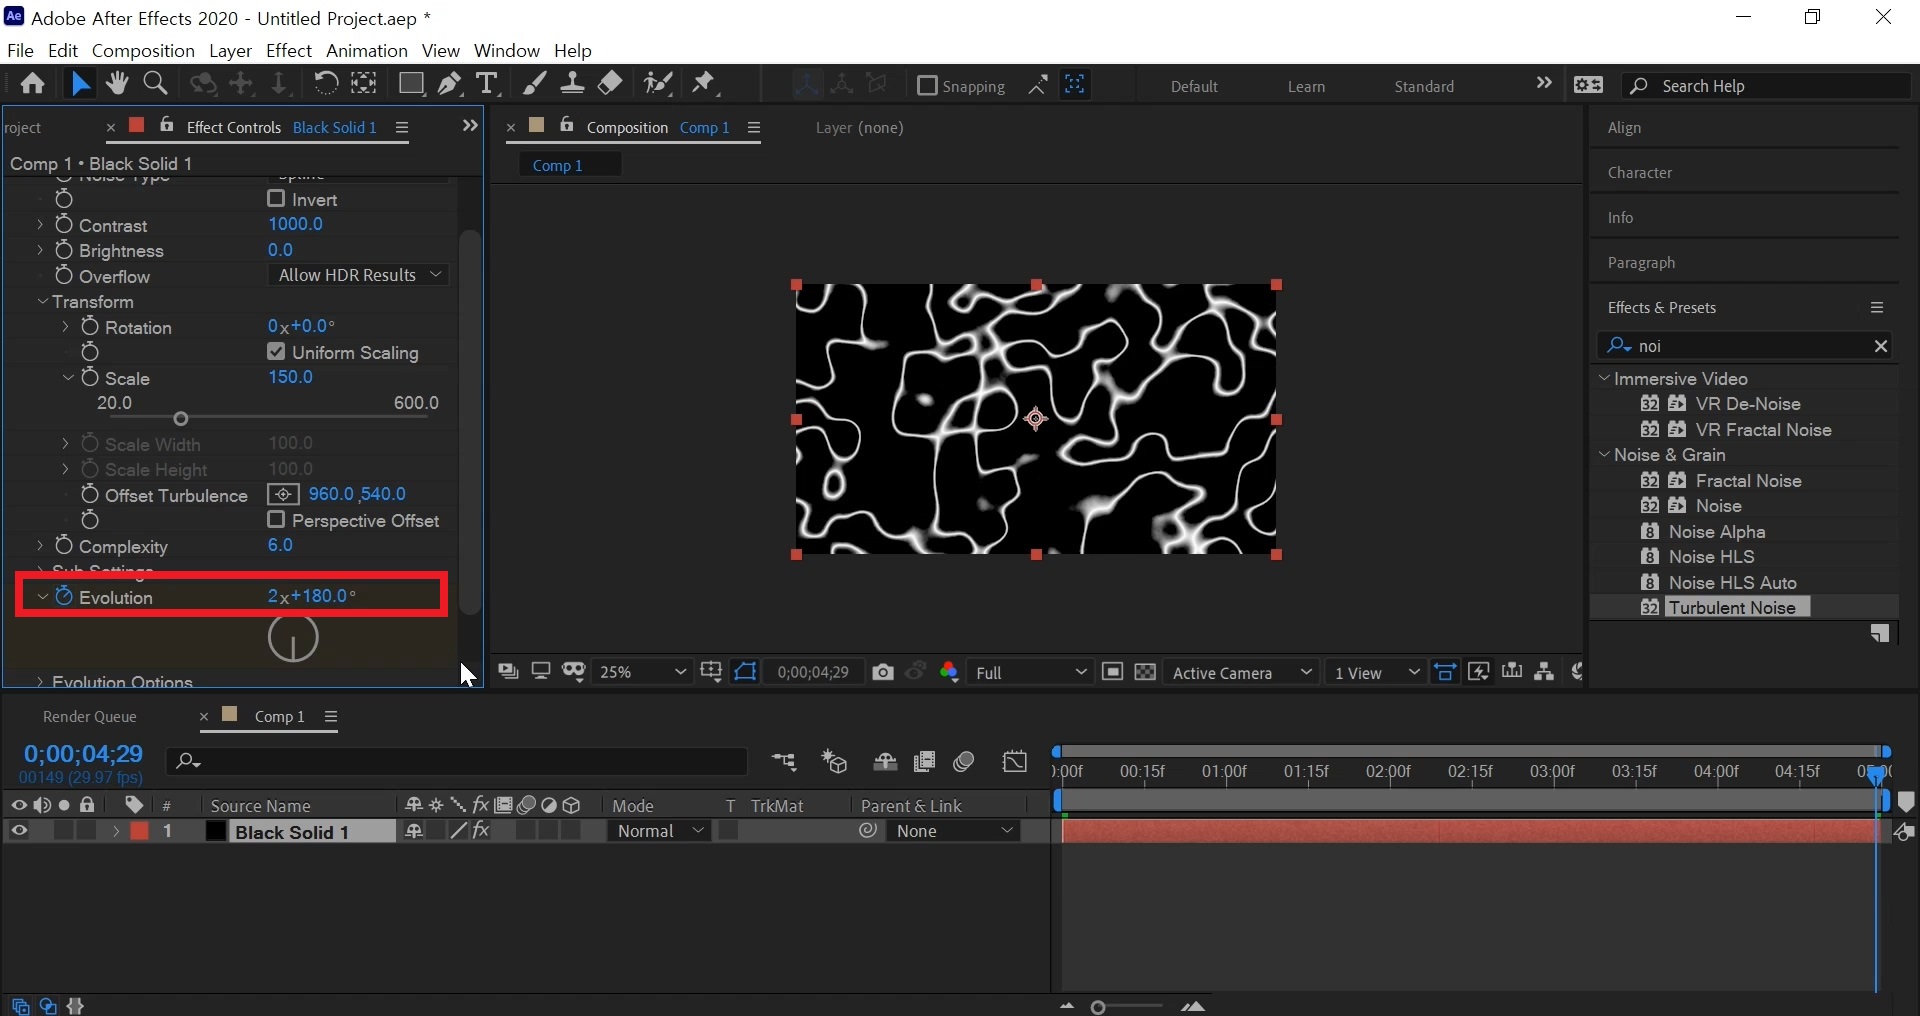The width and height of the screenshot is (1920, 1016).
Task: Toggle the Snapping checkbox
Action: 927,86
